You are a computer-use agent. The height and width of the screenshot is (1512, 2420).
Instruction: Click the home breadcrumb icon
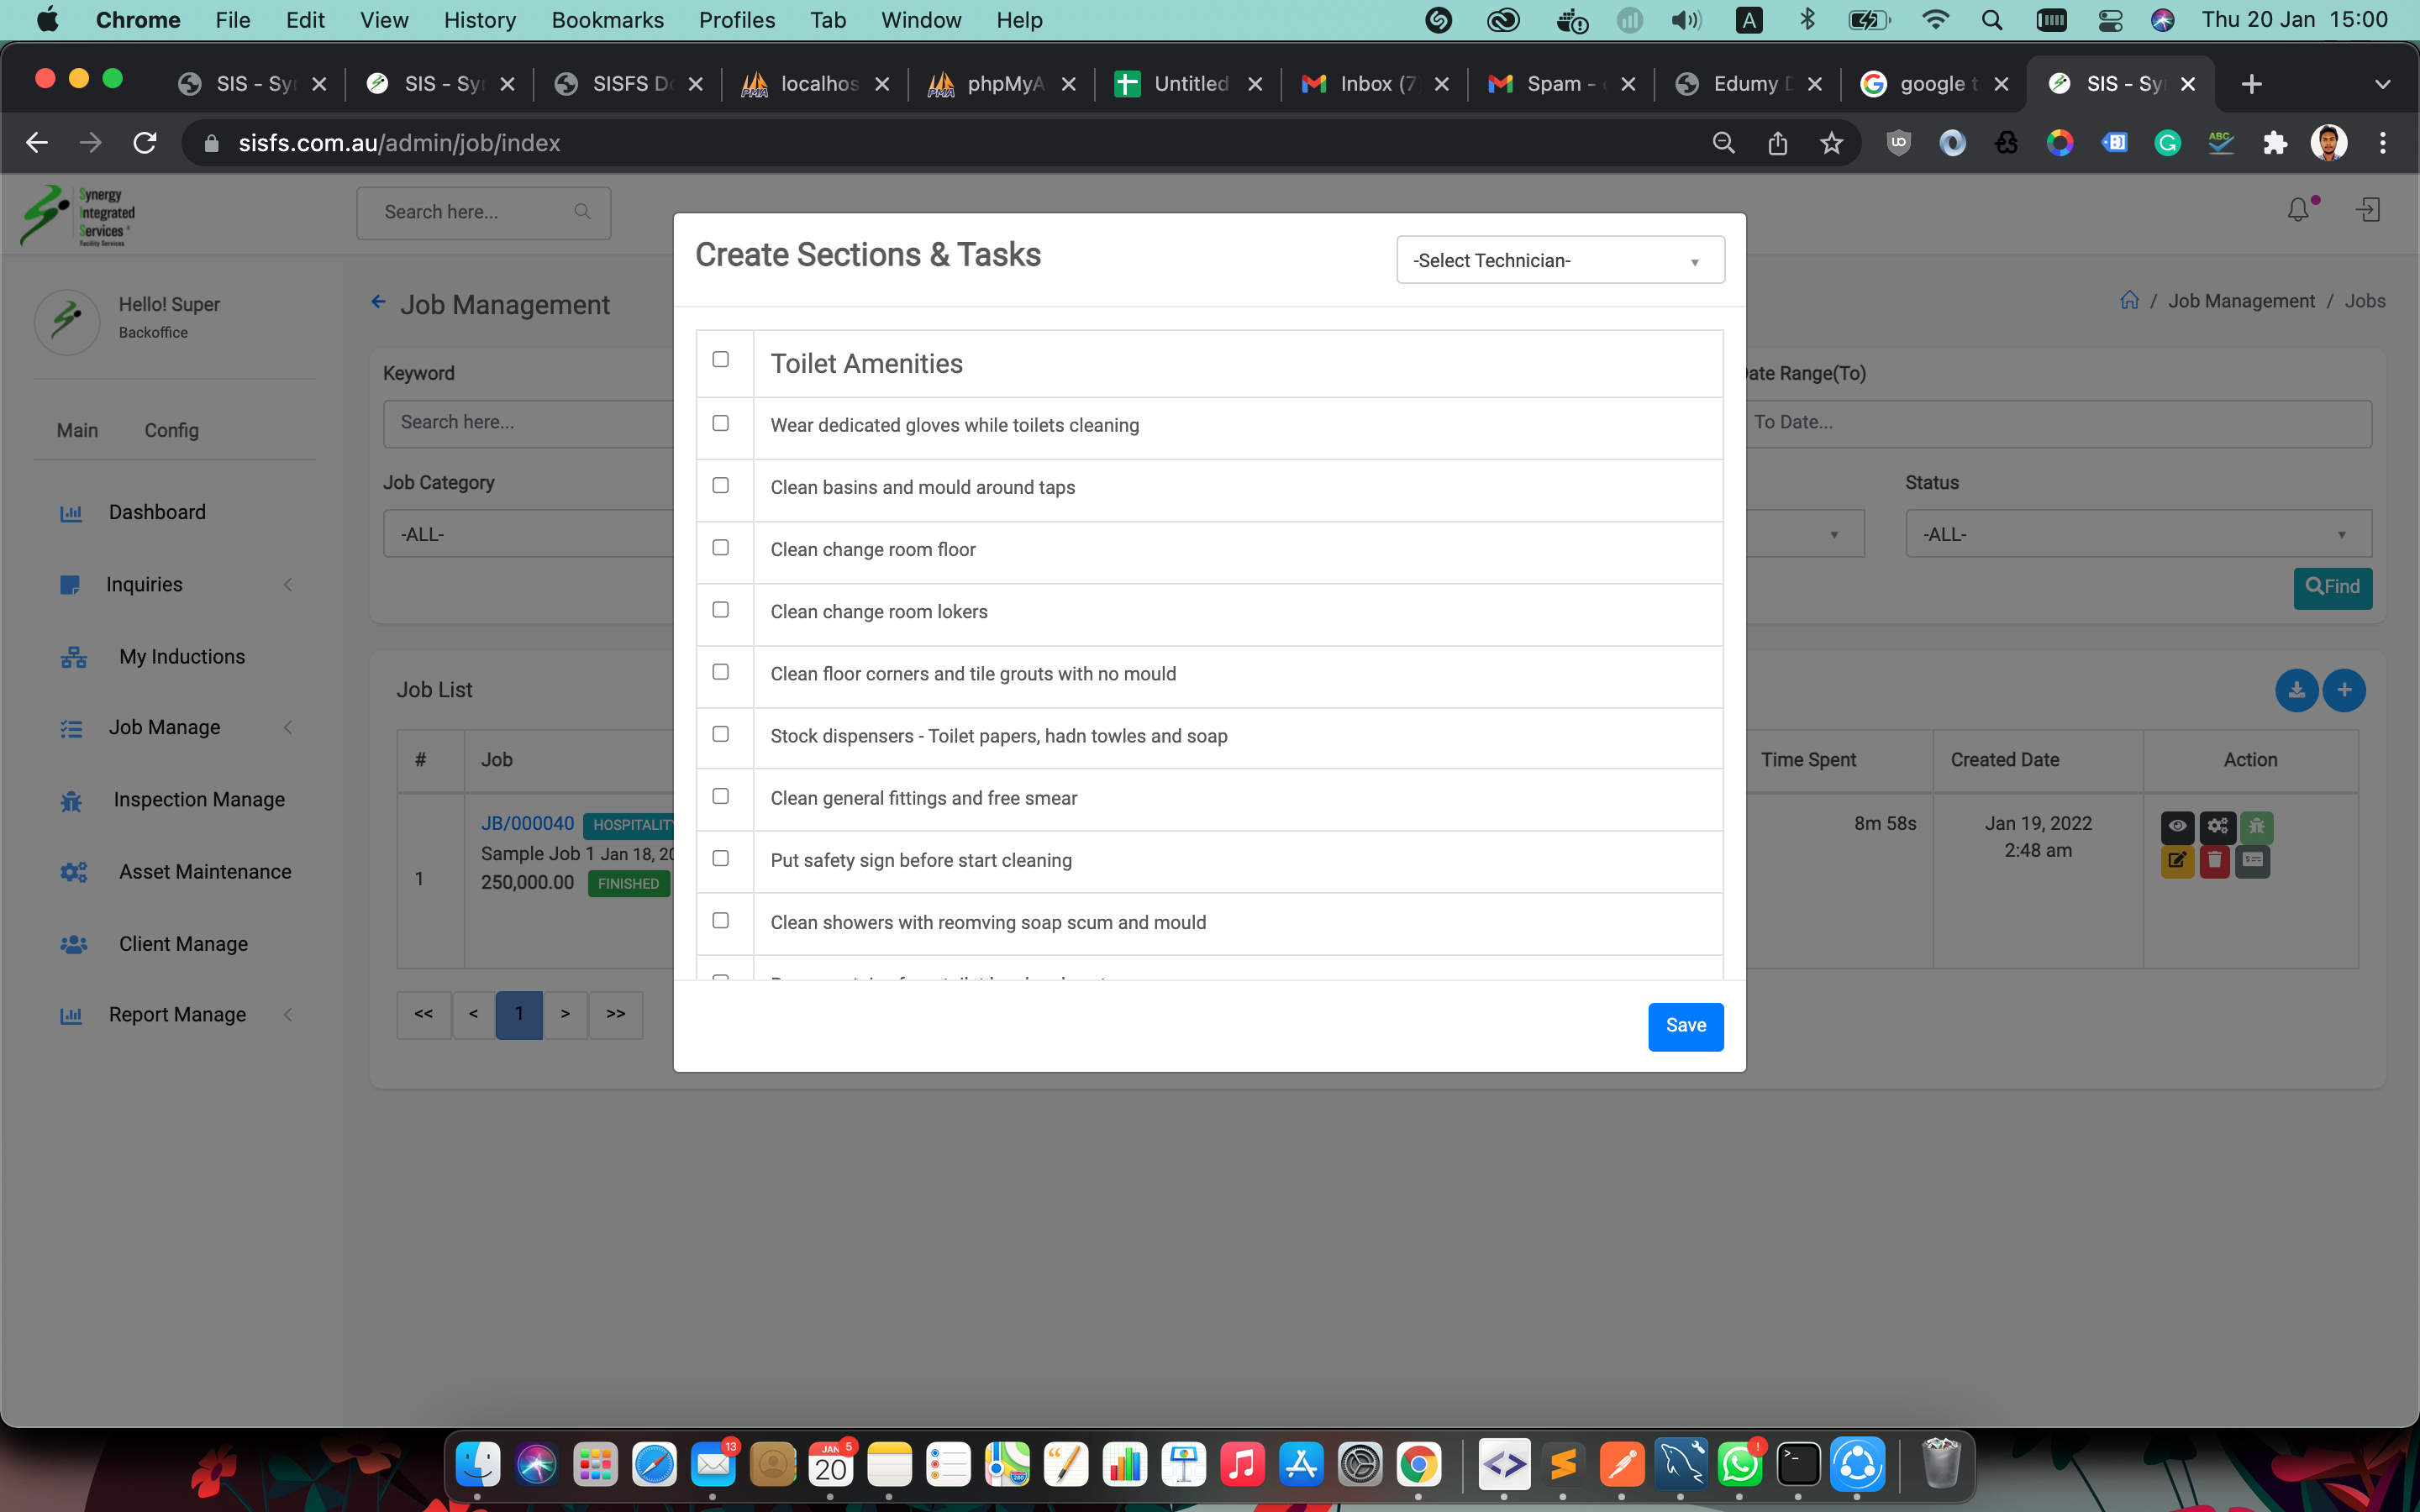point(2129,301)
